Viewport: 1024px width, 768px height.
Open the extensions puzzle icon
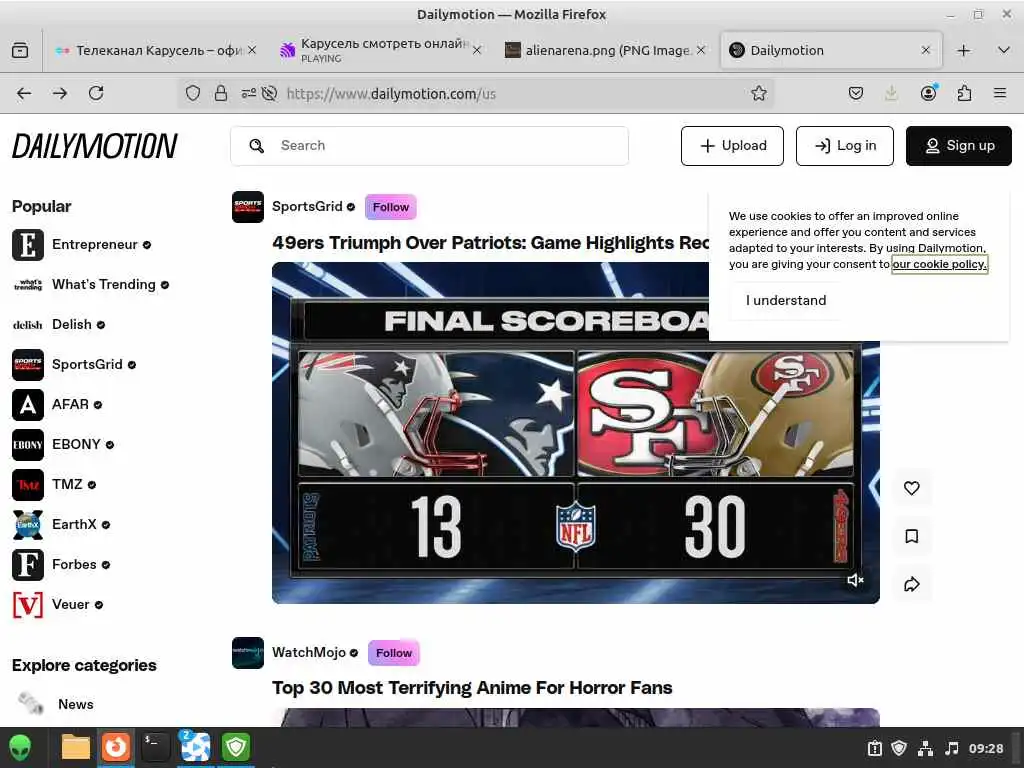964,93
